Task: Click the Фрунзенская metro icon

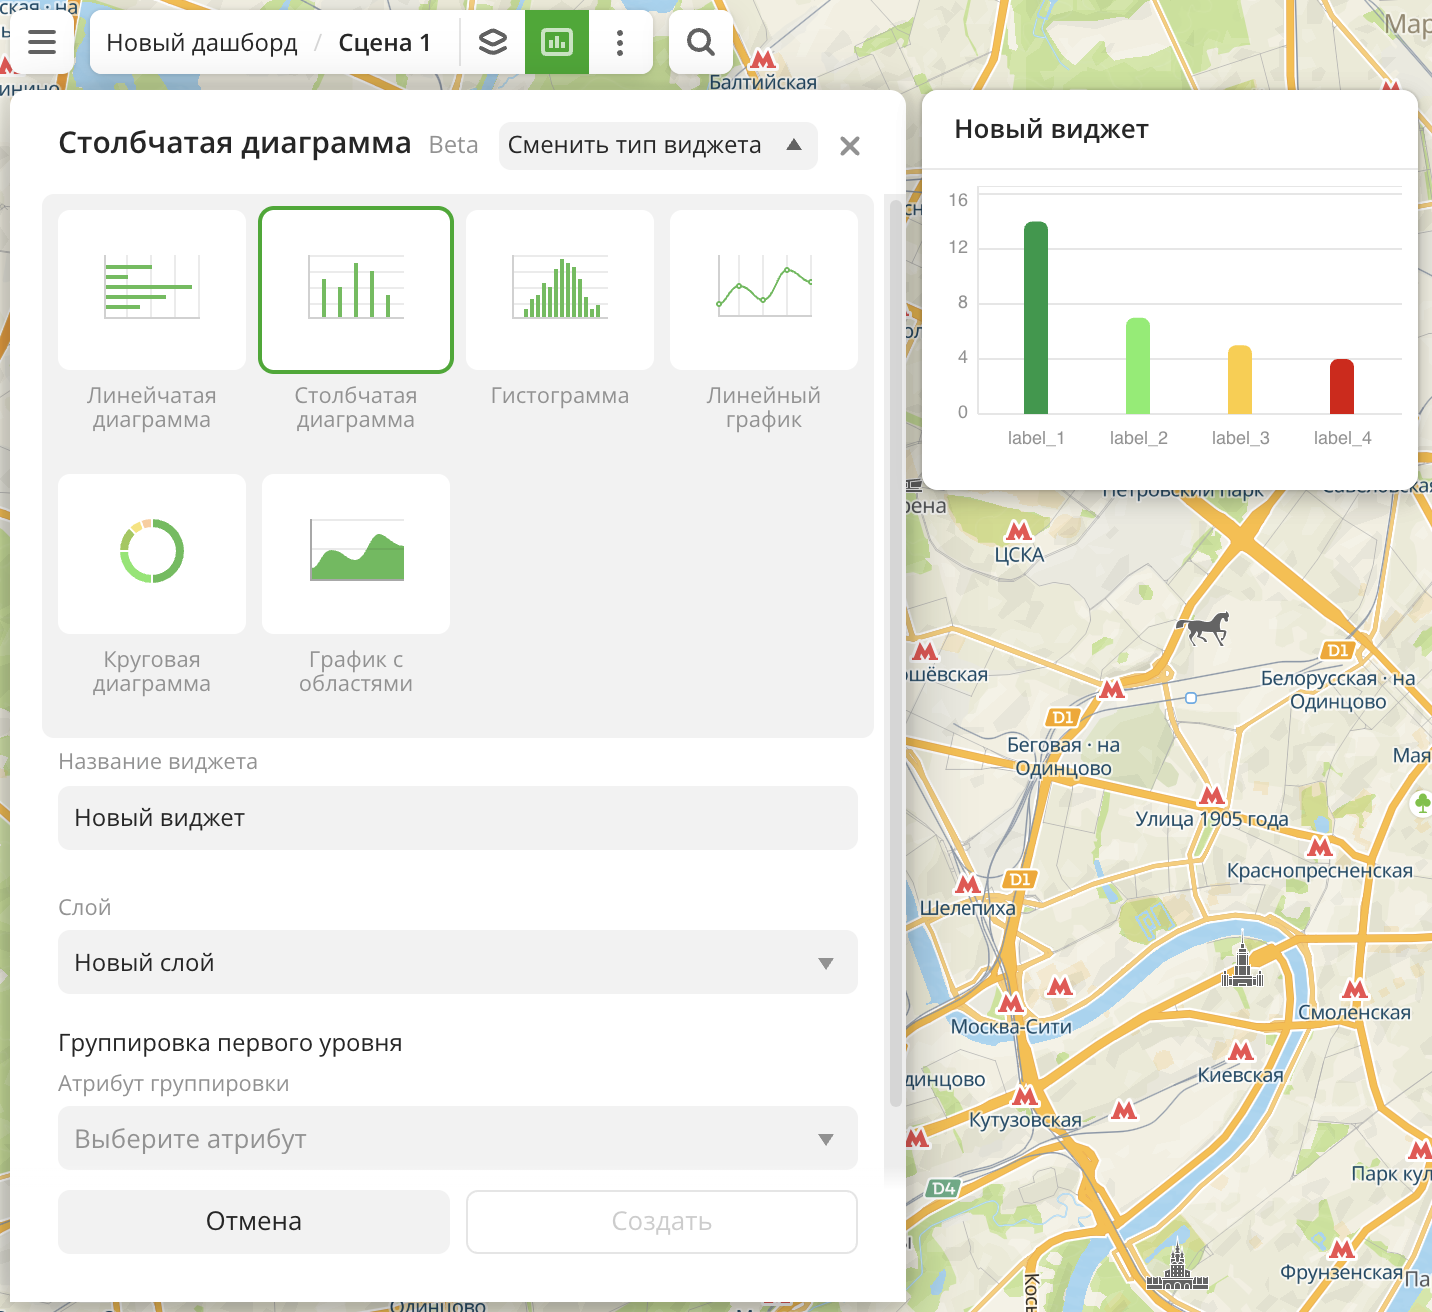Action: tap(1342, 1250)
